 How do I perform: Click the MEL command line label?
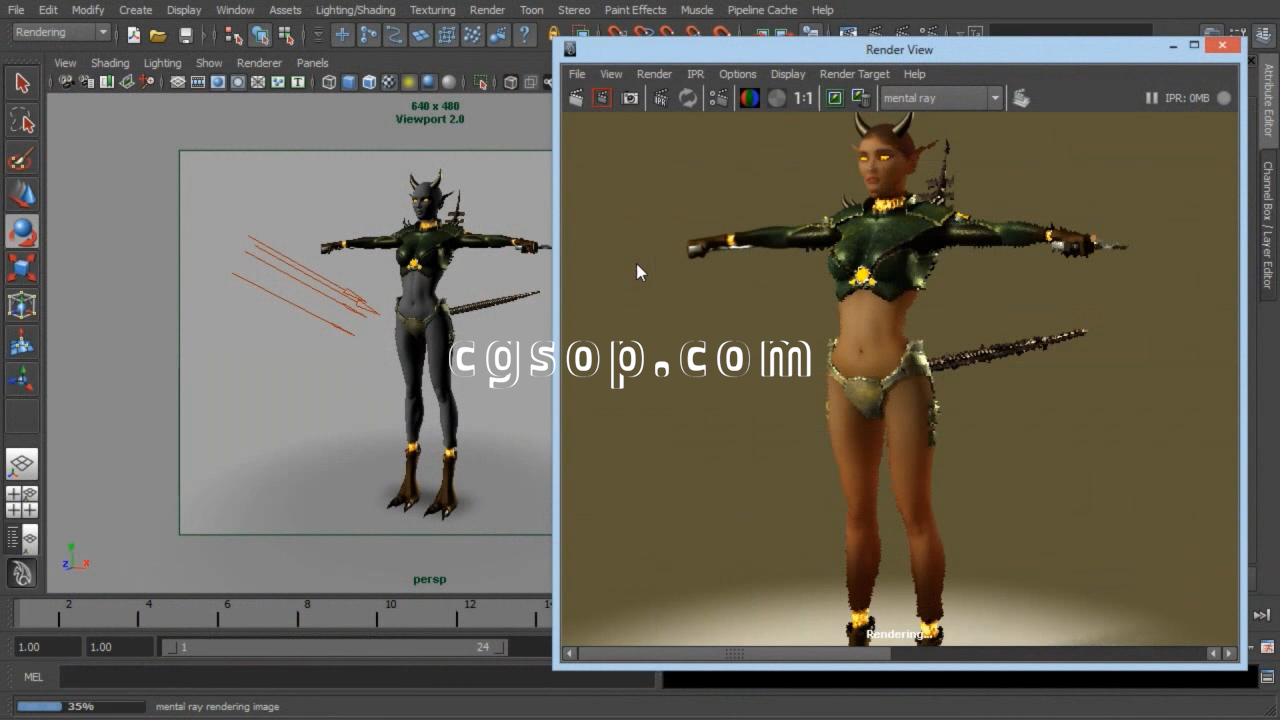pyautogui.click(x=33, y=677)
